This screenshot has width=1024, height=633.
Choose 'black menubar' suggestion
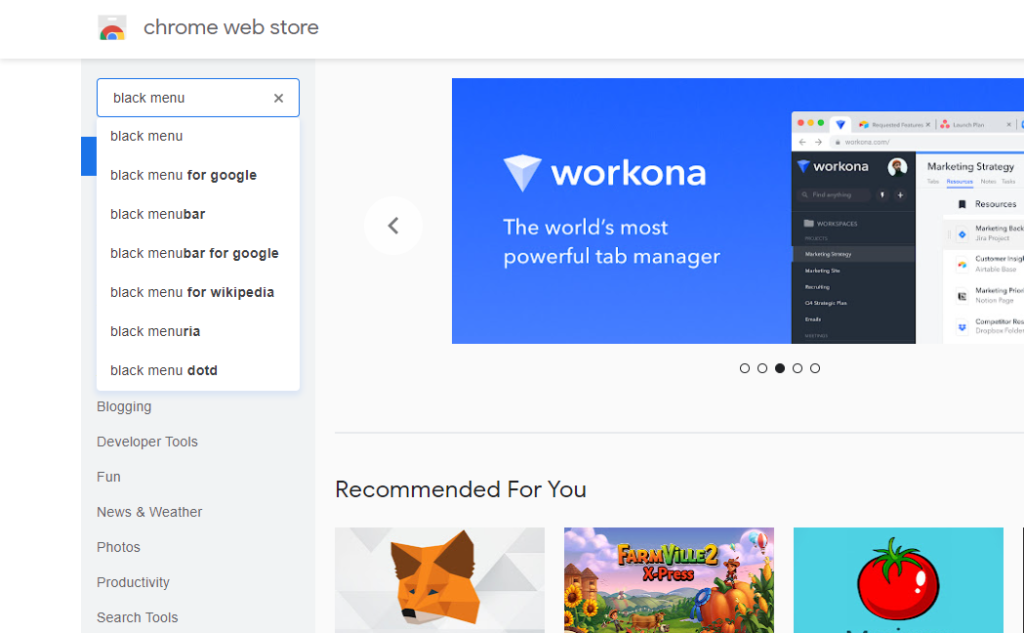click(158, 214)
